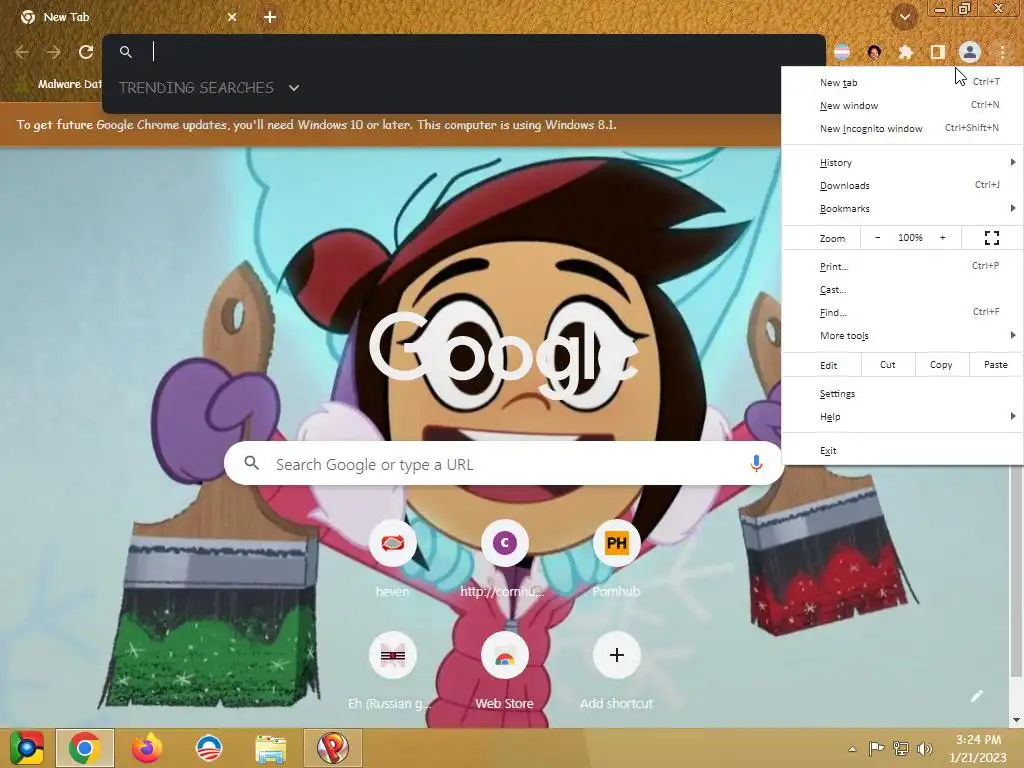The height and width of the screenshot is (768, 1024).
Task: Decrease zoom with the minus button
Action: [877, 238]
